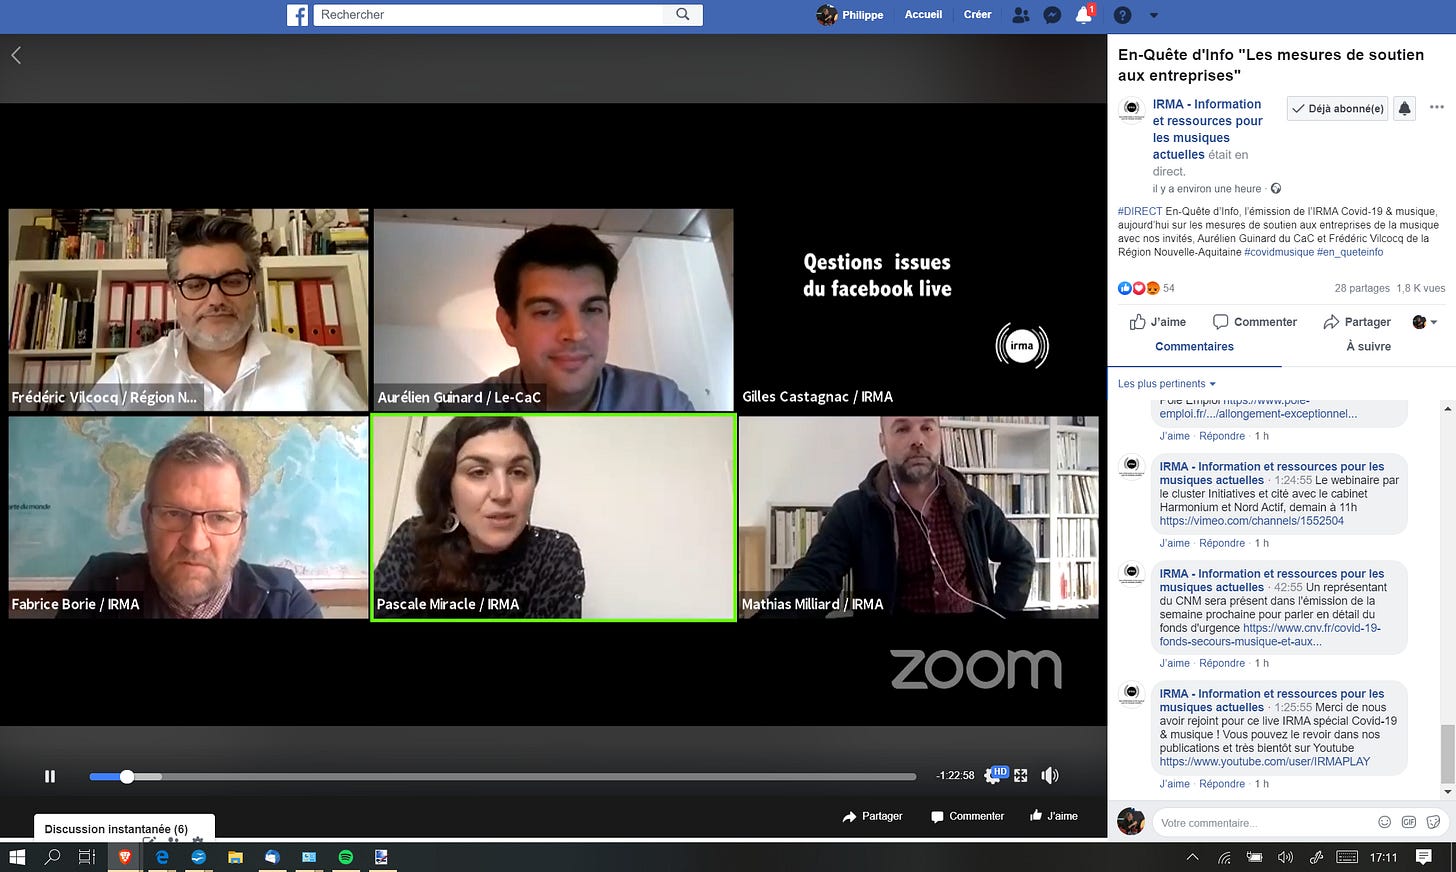This screenshot has width=1456, height=872.
Task: Click Commenter below the video player
Action: (967, 816)
